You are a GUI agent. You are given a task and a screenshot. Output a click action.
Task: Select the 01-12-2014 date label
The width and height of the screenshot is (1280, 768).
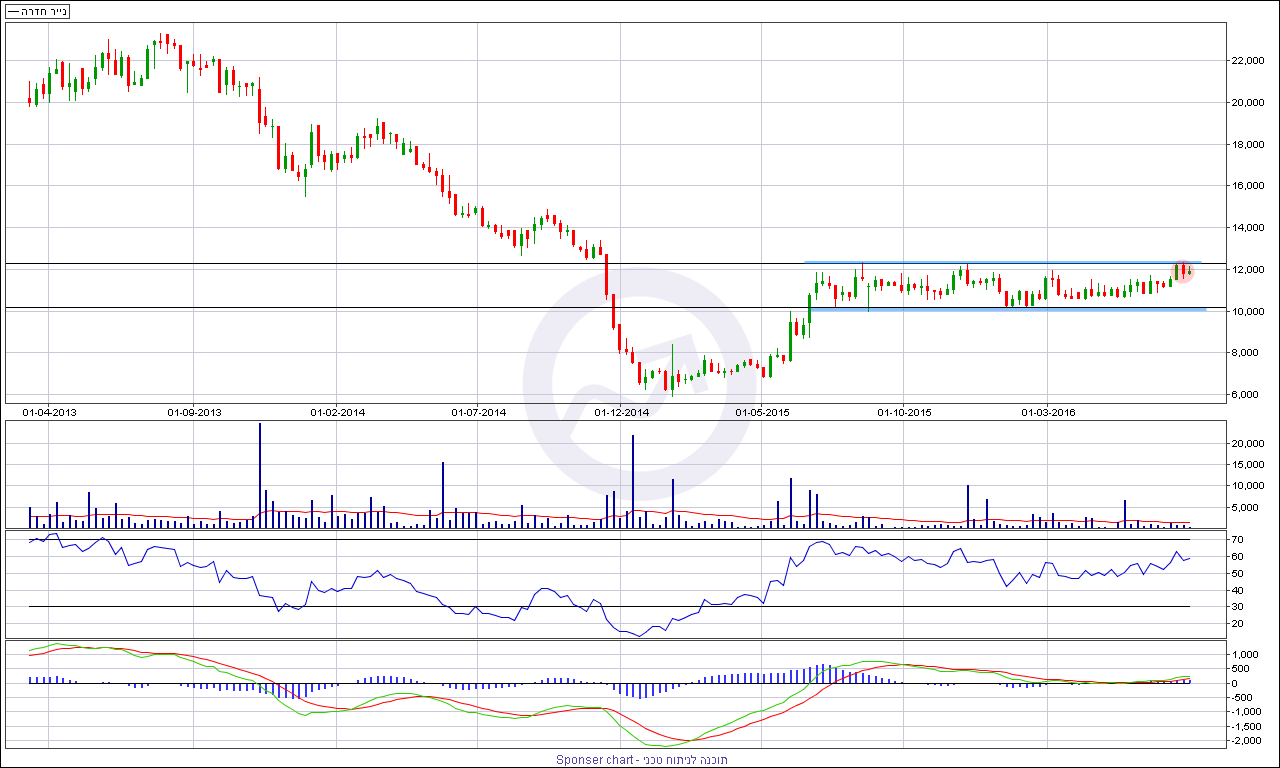[621, 411]
